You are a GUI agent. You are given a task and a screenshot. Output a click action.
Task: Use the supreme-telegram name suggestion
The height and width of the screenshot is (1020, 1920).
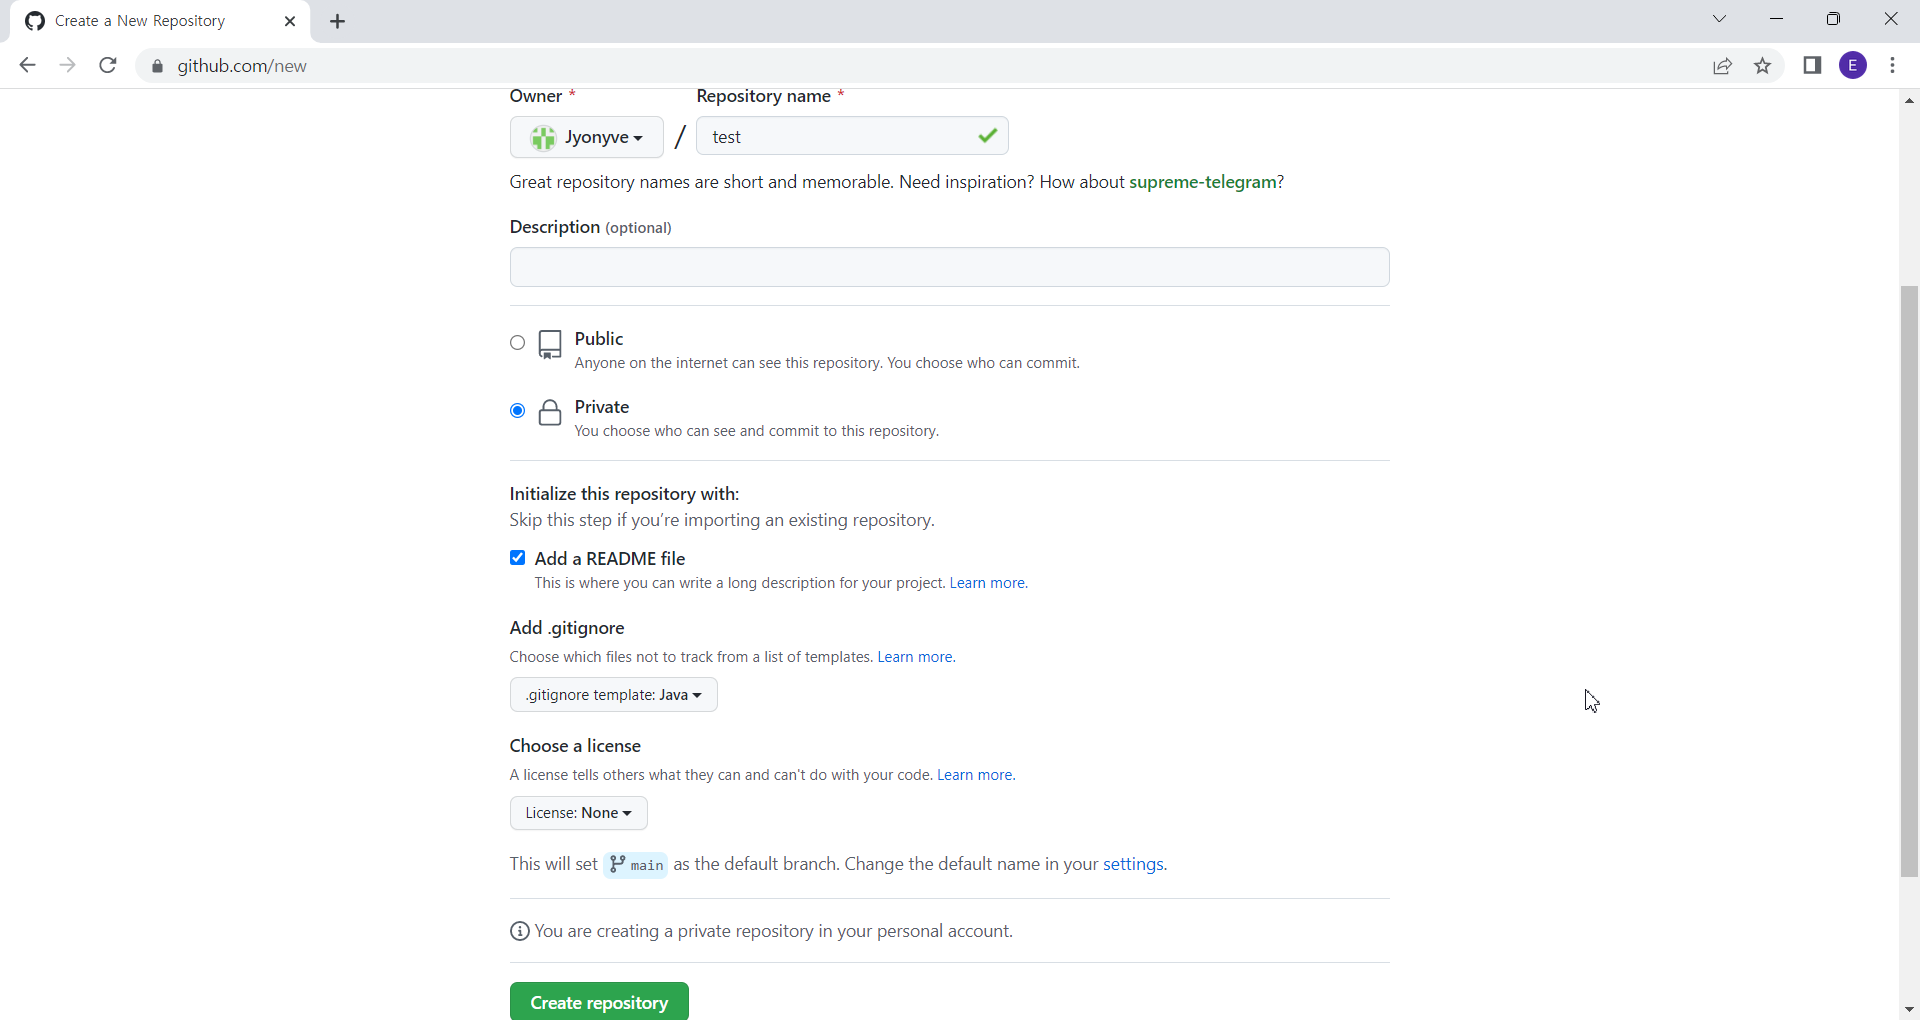[1202, 182]
